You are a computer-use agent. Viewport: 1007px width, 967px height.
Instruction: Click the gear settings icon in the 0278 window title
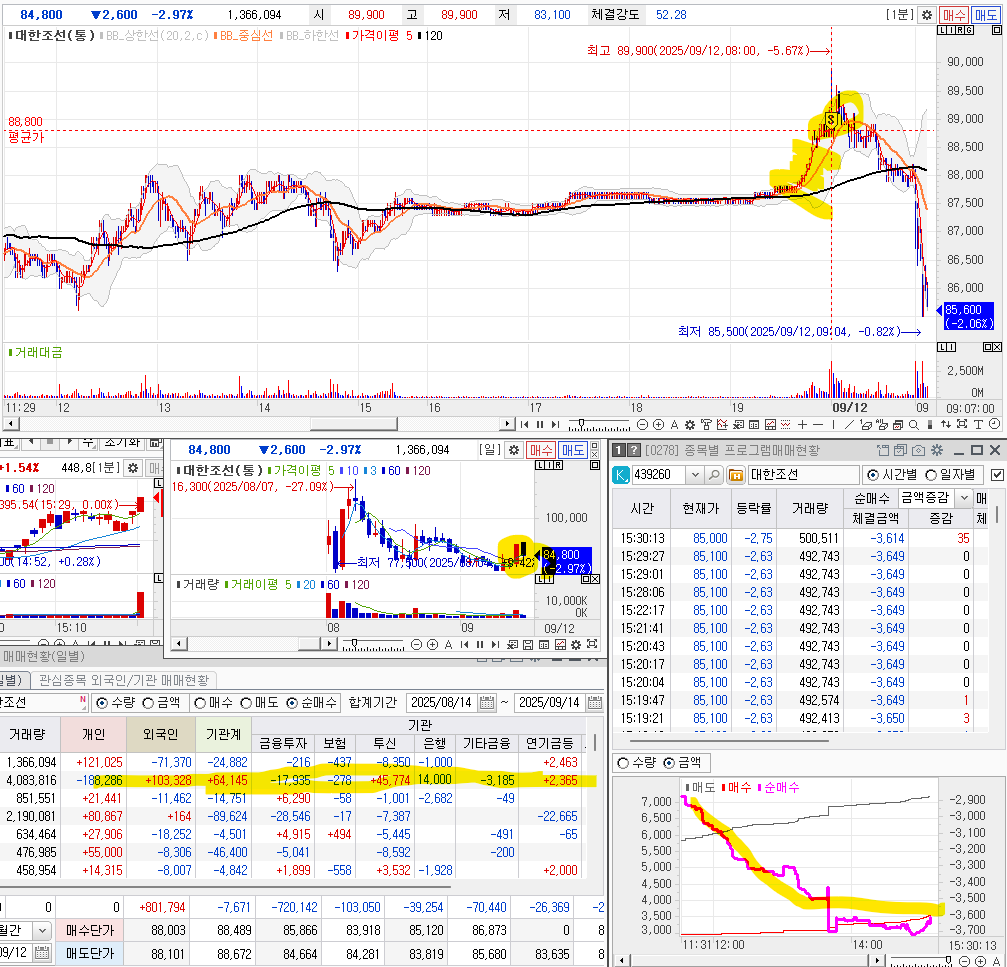click(x=937, y=451)
